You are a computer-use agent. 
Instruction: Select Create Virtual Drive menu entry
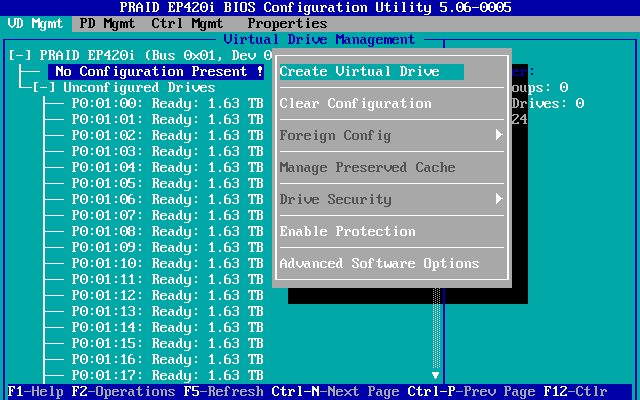click(x=372, y=72)
